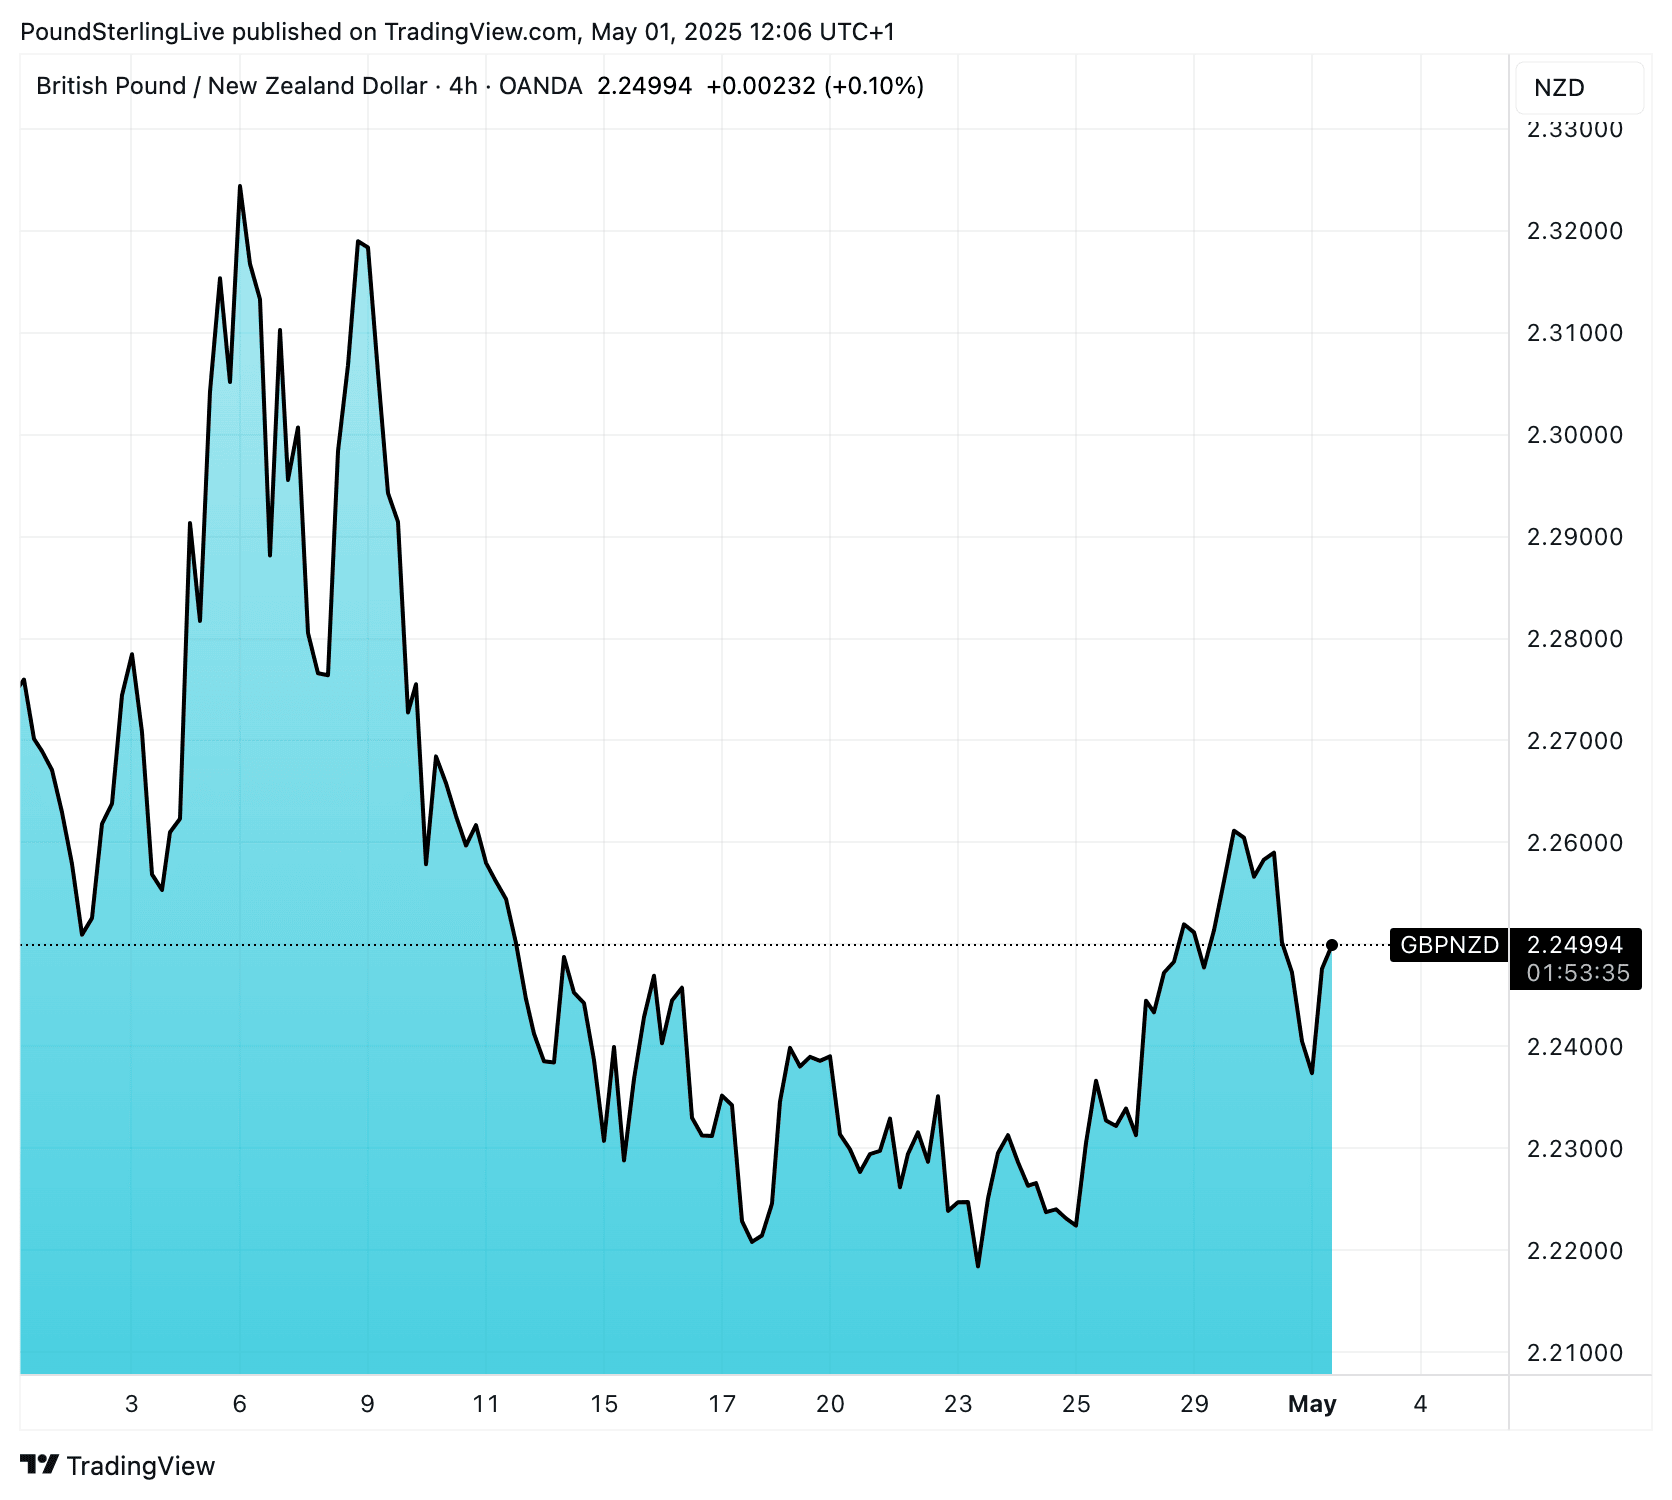Click the TradingView logo icon
This screenshot has height=1500, width=1672.
(40, 1465)
